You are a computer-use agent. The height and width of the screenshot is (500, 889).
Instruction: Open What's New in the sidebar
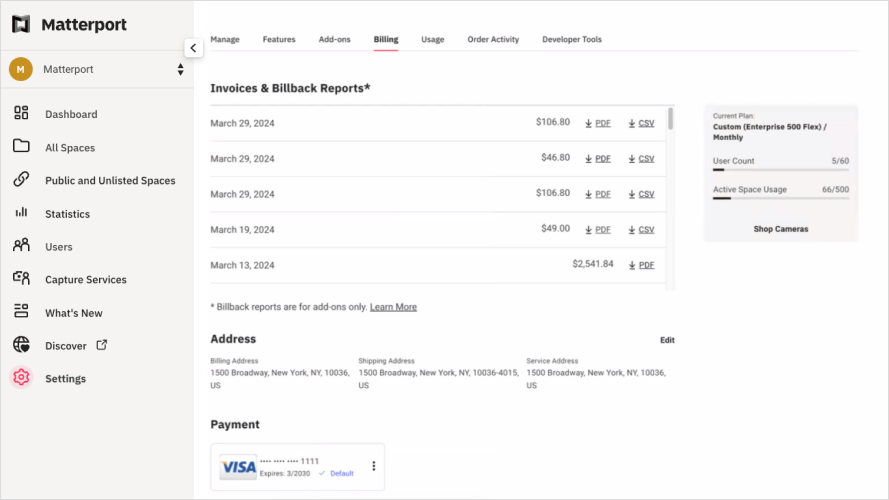pos(74,313)
